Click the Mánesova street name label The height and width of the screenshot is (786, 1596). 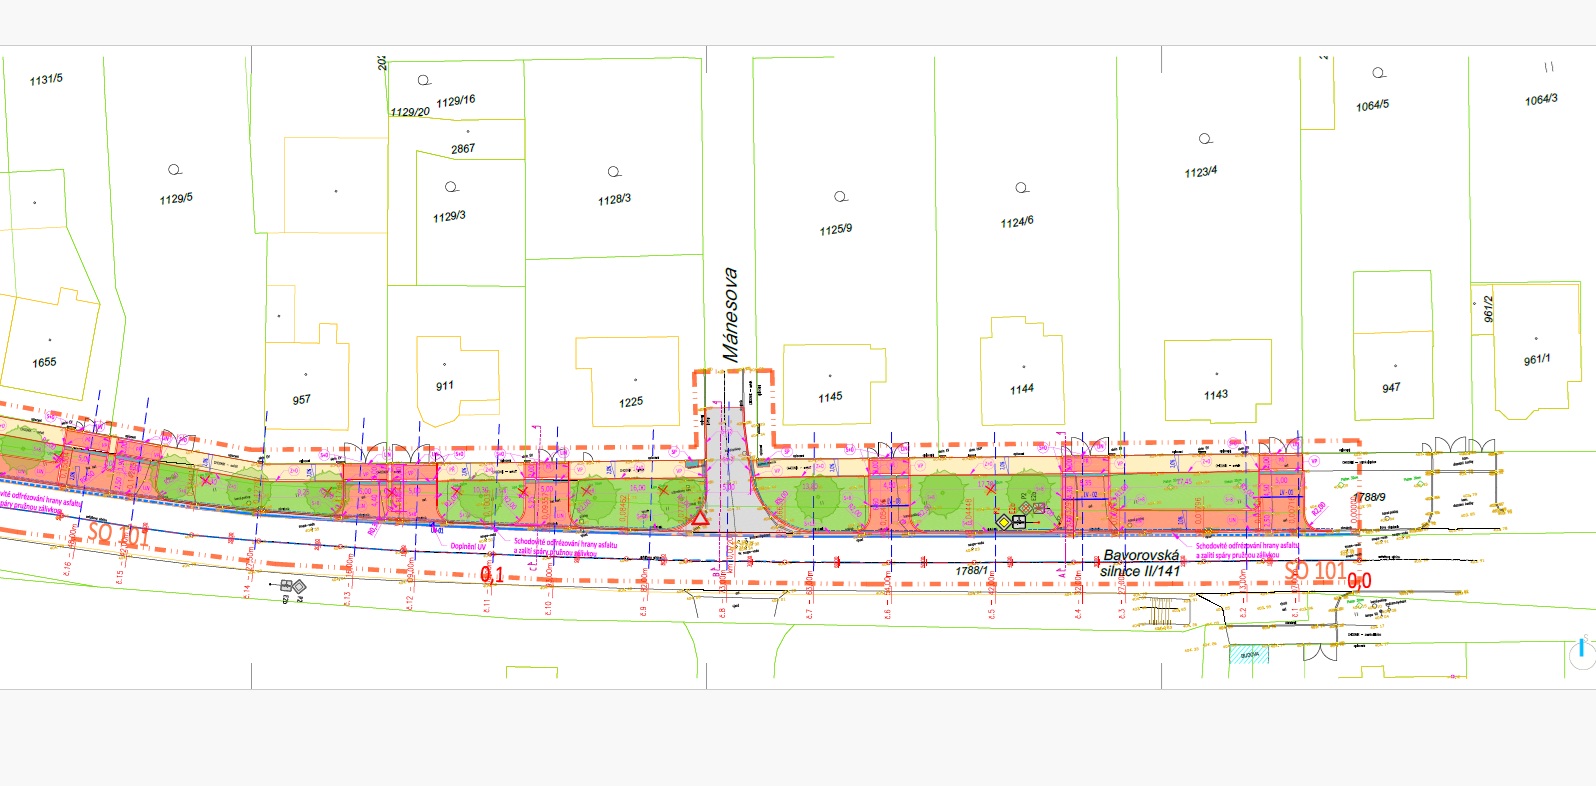point(731,314)
